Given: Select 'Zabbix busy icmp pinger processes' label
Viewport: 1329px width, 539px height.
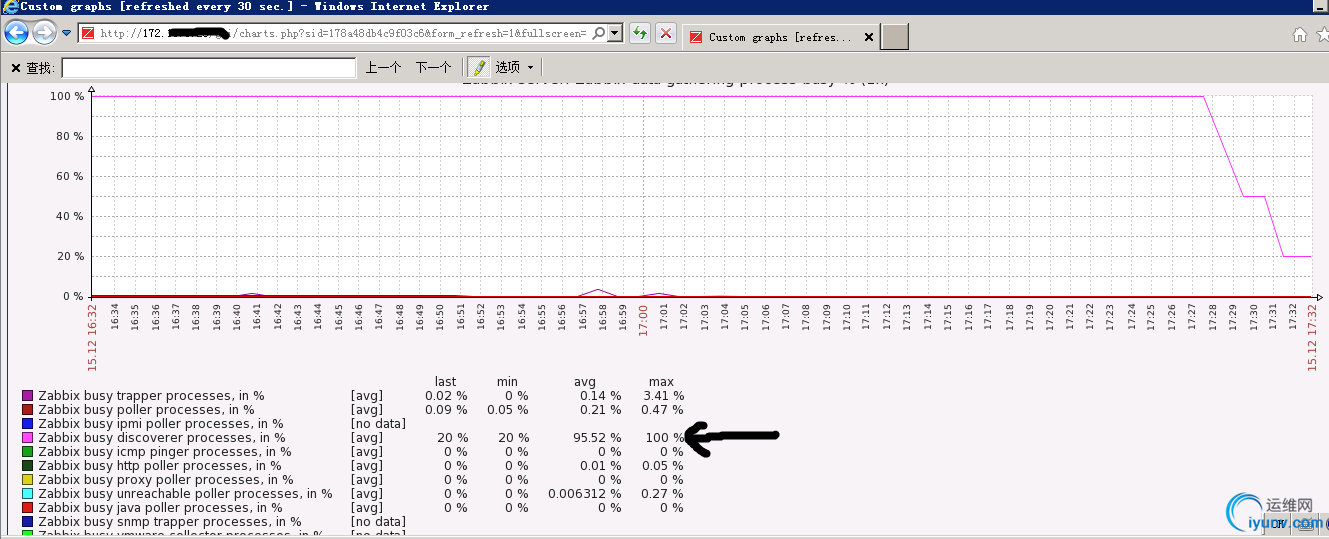Looking at the screenshot, I should tap(165, 452).
